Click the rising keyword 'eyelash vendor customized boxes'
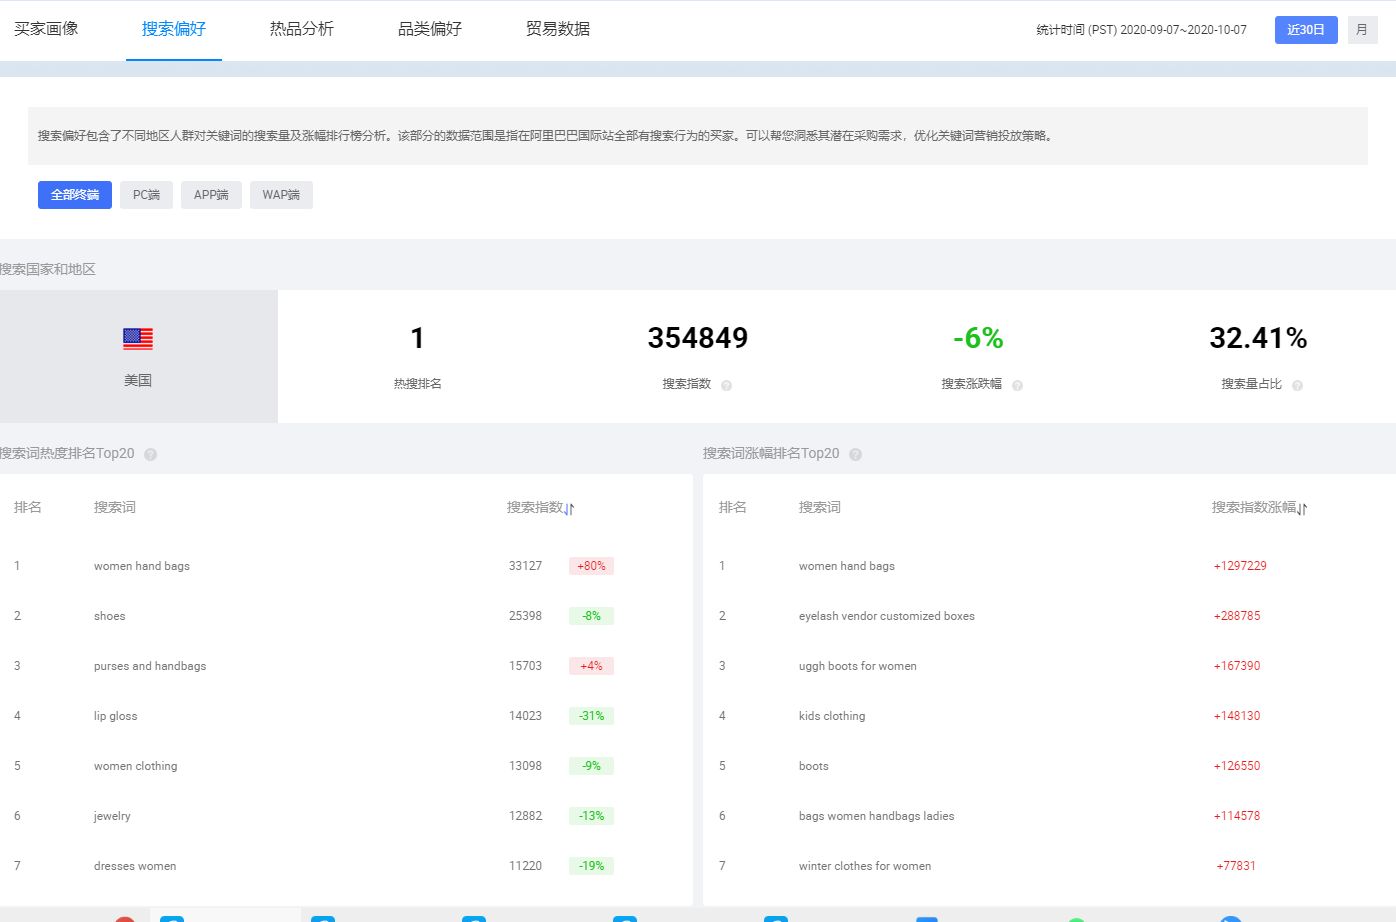Screen dimensions: 1396x922 click(886, 616)
